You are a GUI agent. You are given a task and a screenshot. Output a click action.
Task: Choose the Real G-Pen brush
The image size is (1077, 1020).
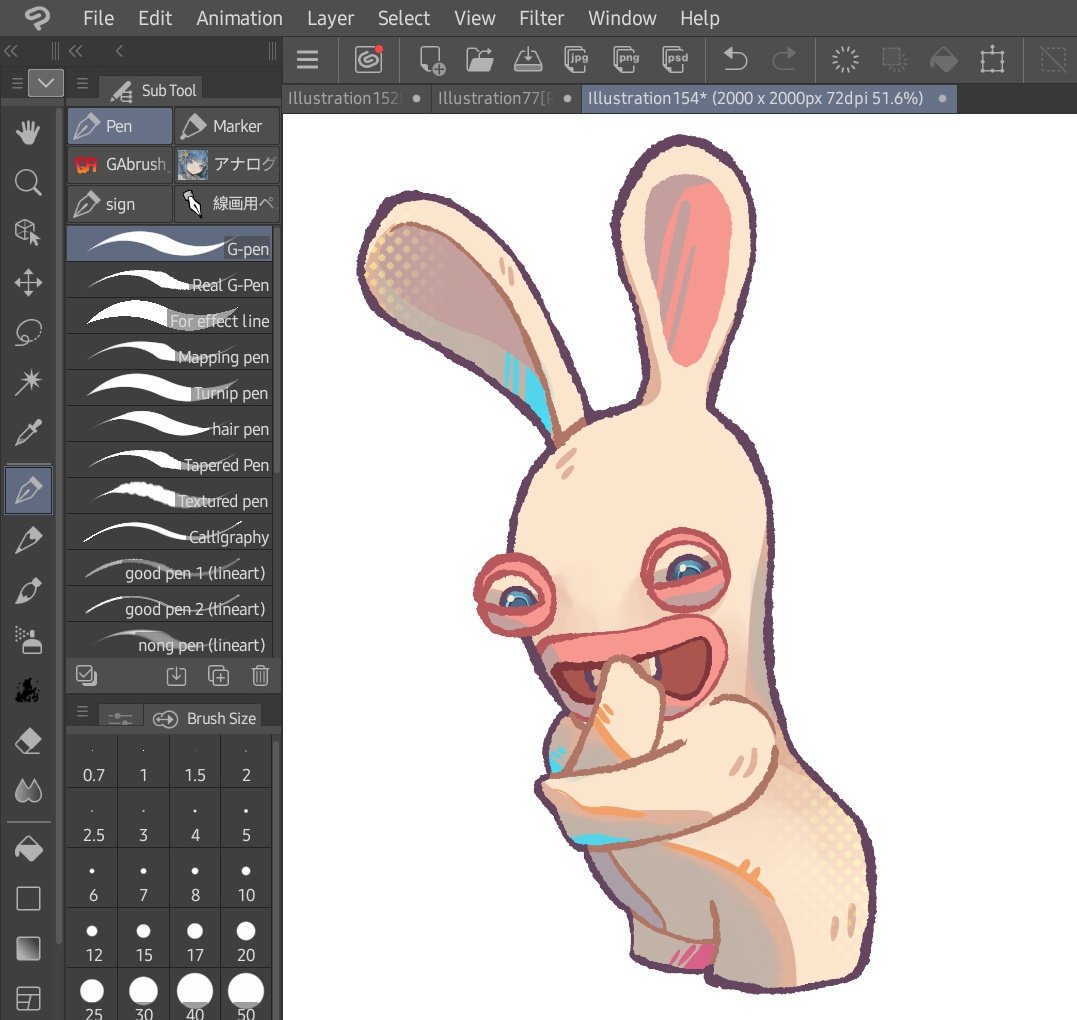pyautogui.click(x=170, y=282)
